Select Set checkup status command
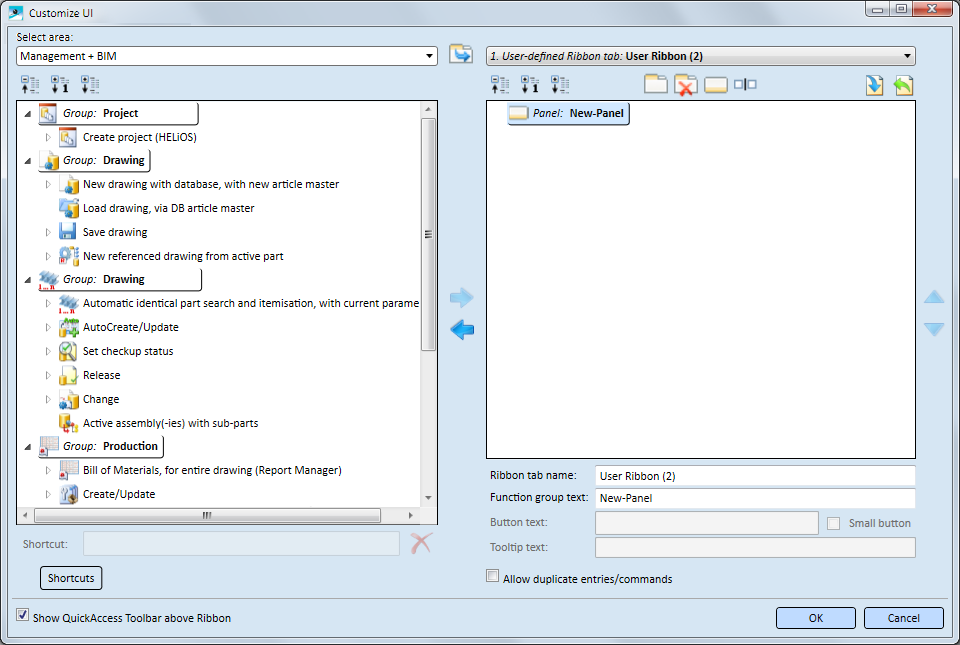960x645 pixels. (x=128, y=351)
